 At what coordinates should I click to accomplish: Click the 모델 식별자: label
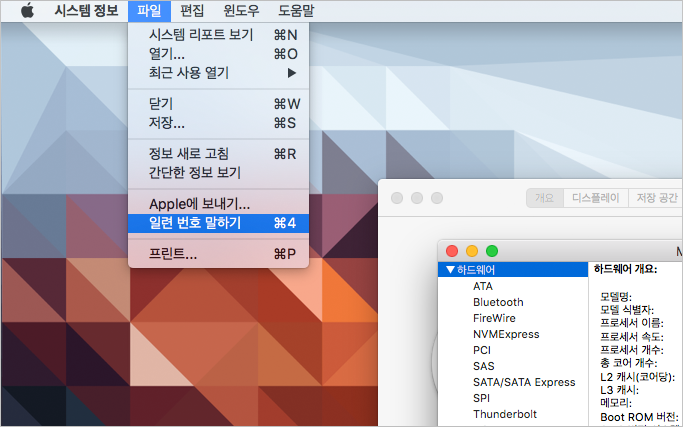(x=627, y=310)
